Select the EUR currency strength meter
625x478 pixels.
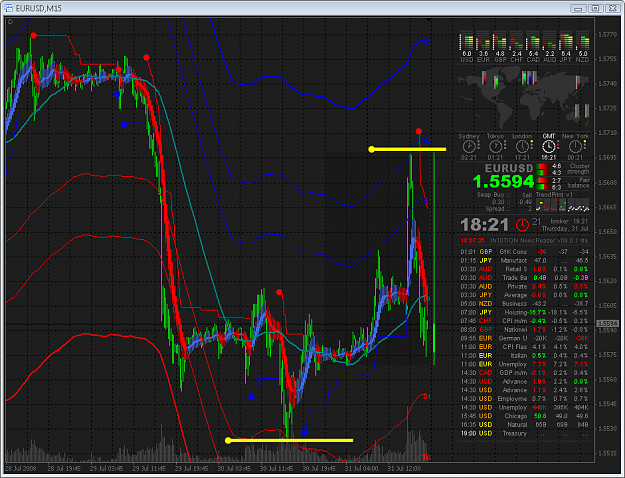(x=483, y=47)
